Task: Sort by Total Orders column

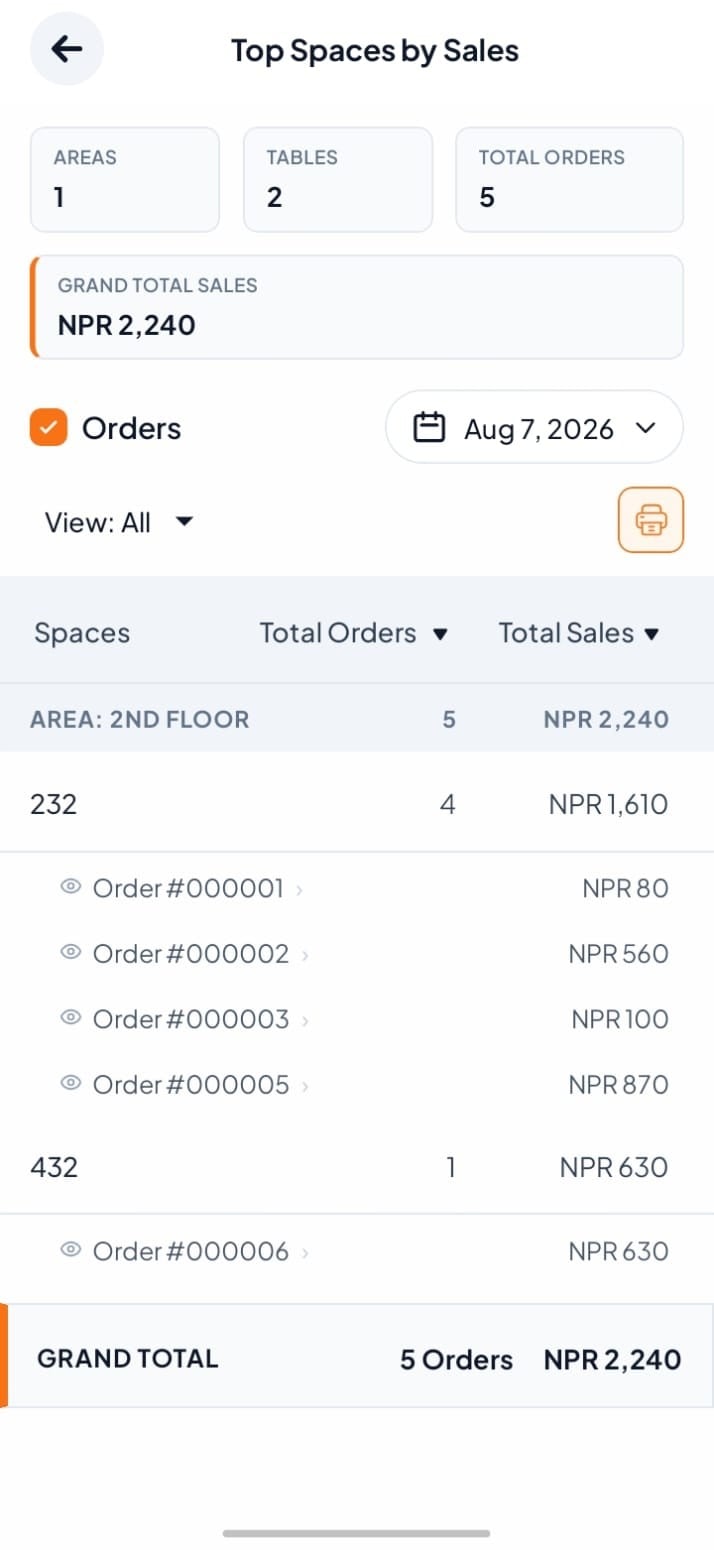Action: (354, 633)
